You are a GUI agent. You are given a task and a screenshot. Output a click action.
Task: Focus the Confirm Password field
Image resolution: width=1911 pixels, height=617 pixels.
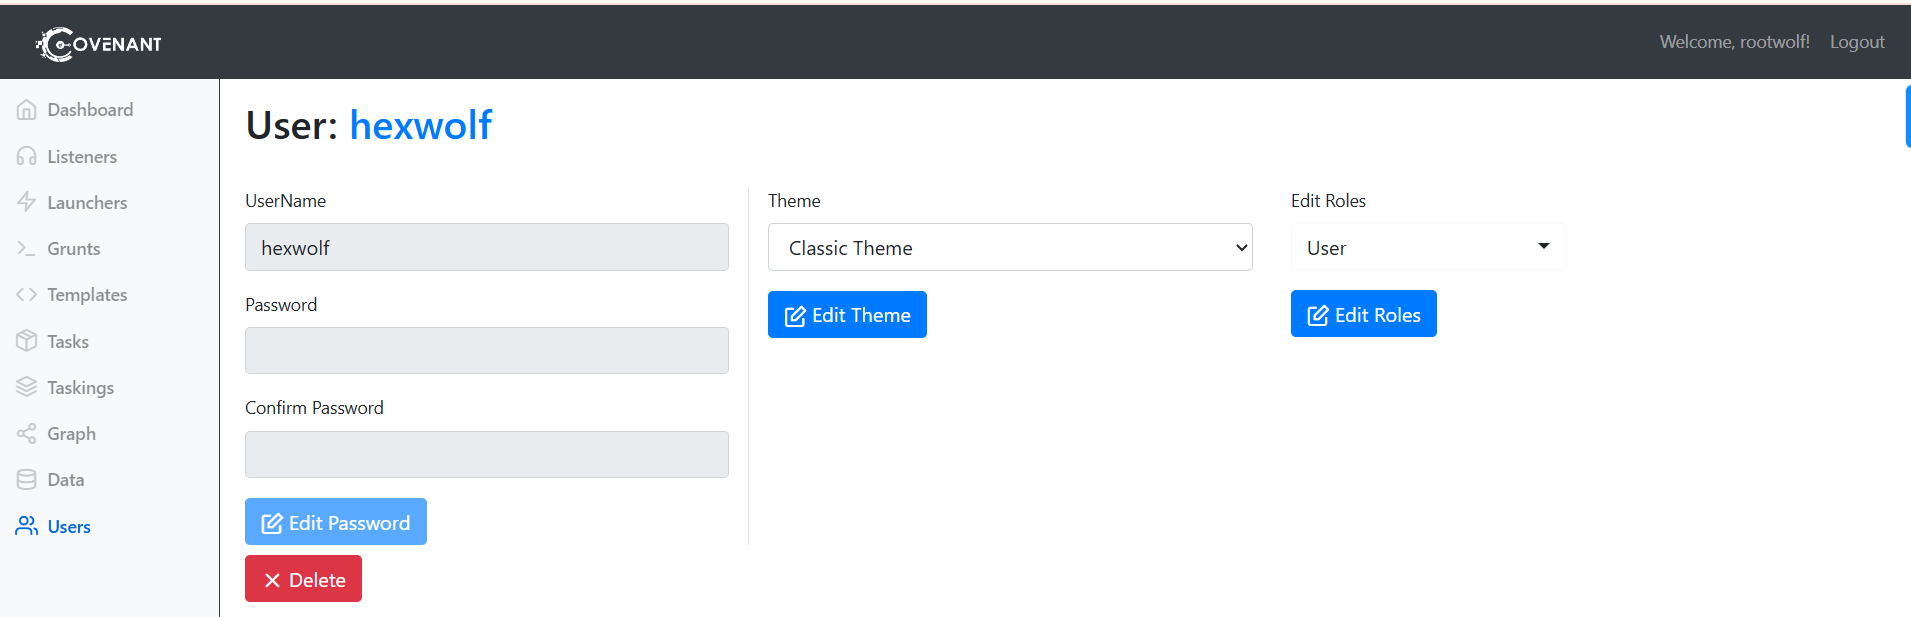486,455
